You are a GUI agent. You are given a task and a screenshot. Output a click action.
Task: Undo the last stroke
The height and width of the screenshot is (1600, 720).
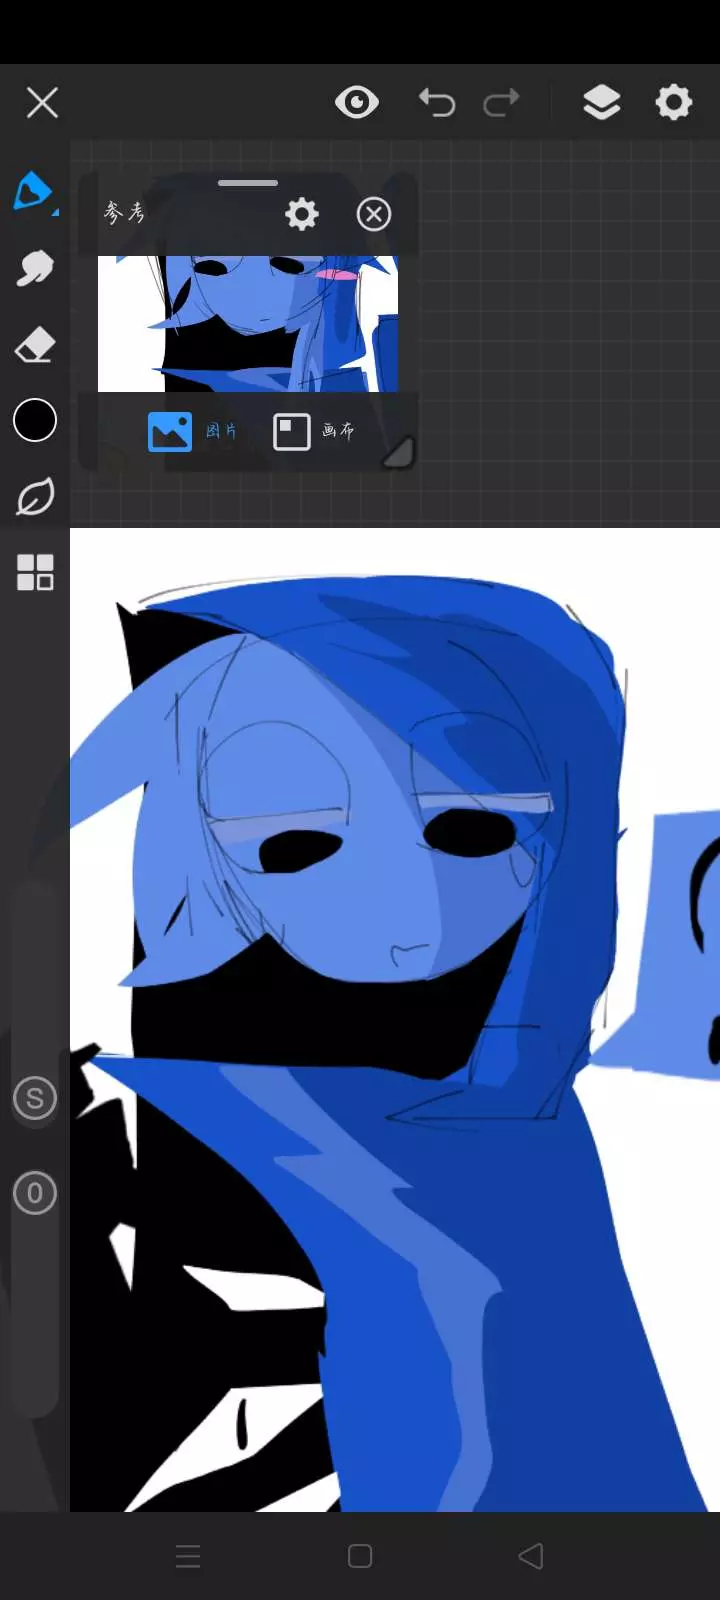(437, 102)
